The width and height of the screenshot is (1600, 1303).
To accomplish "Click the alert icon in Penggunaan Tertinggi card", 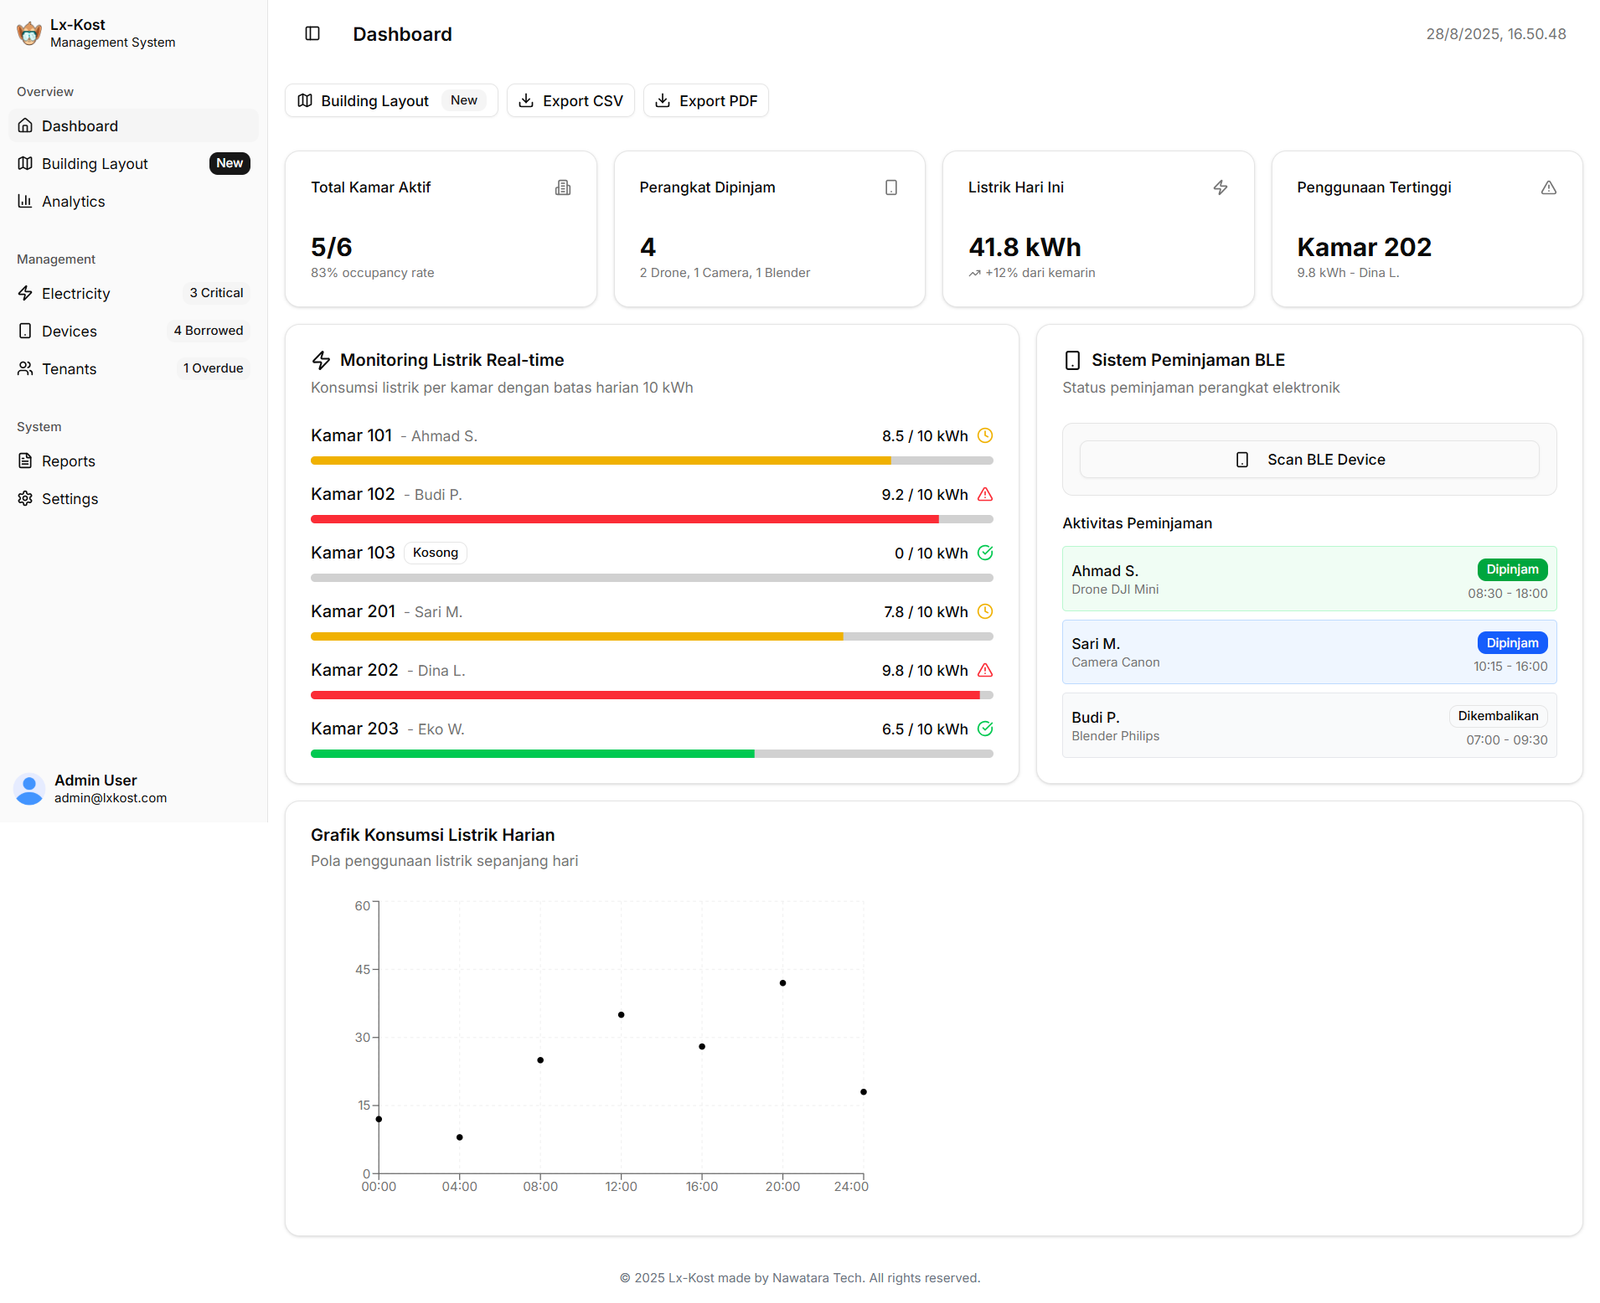I will pyautogui.click(x=1548, y=188).
